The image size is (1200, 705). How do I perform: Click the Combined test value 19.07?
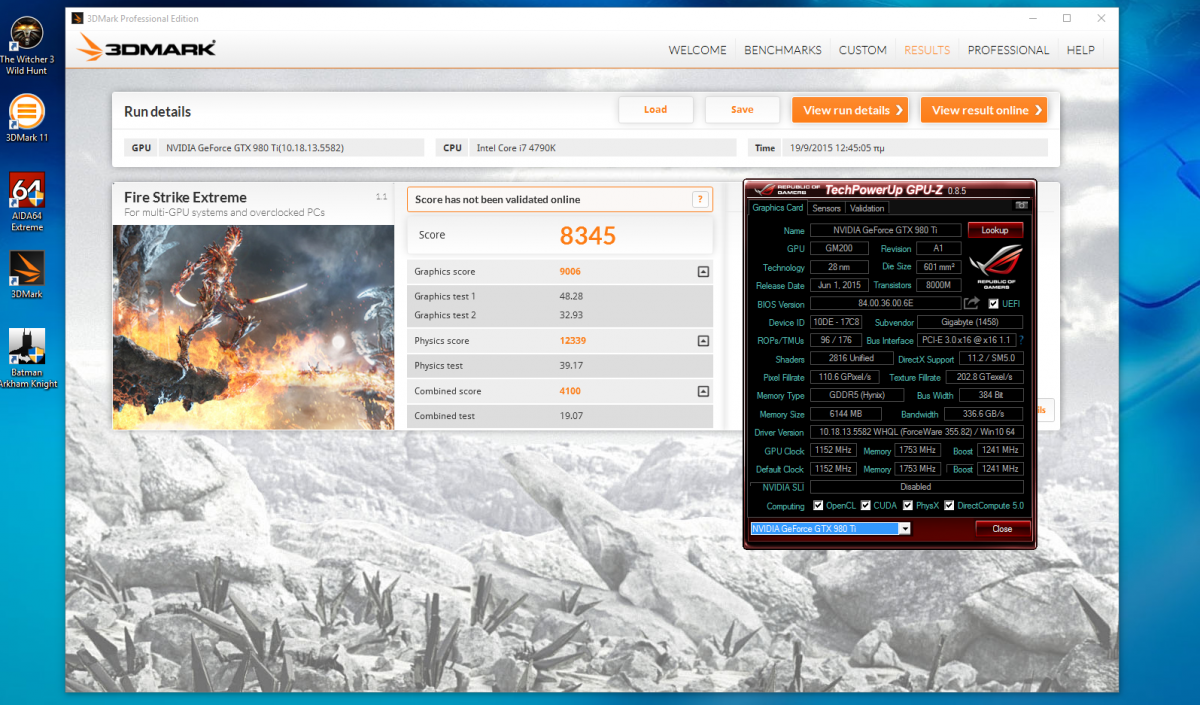tap(571, 416)
